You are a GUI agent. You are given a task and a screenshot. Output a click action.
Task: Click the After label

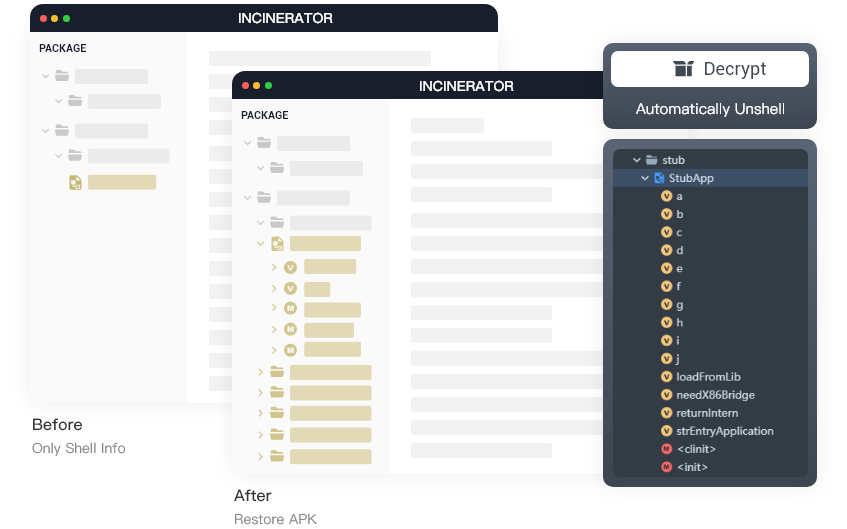point(253,495)
